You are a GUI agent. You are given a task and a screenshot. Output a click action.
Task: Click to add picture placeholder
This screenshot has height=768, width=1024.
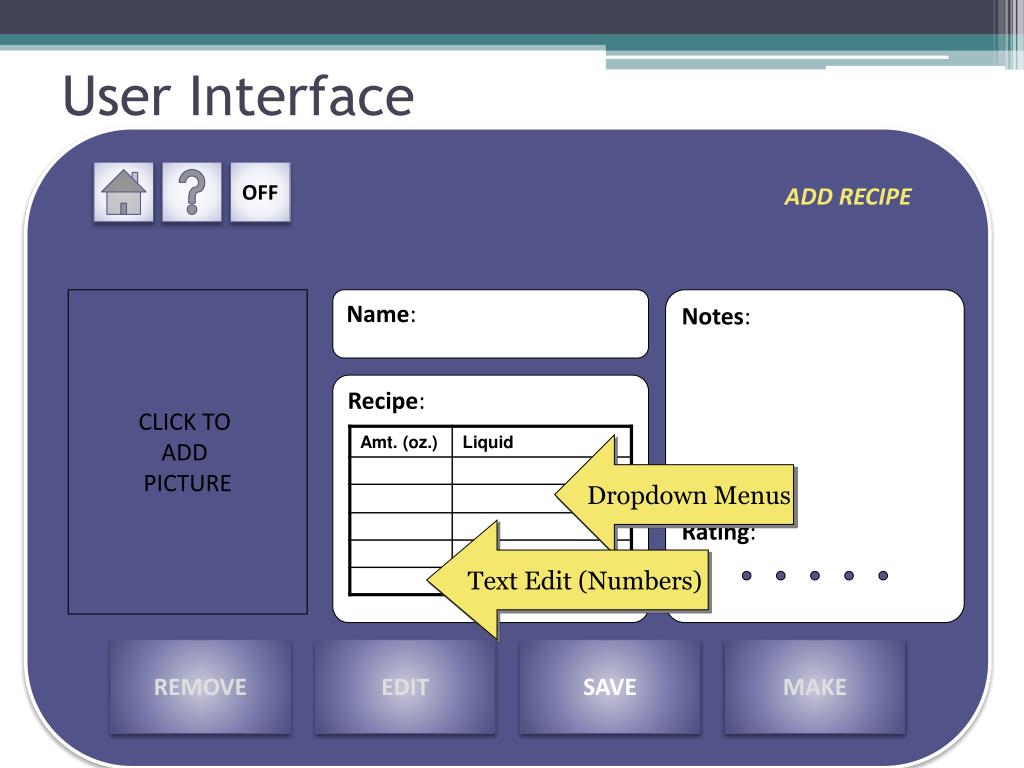coord(187,452)
